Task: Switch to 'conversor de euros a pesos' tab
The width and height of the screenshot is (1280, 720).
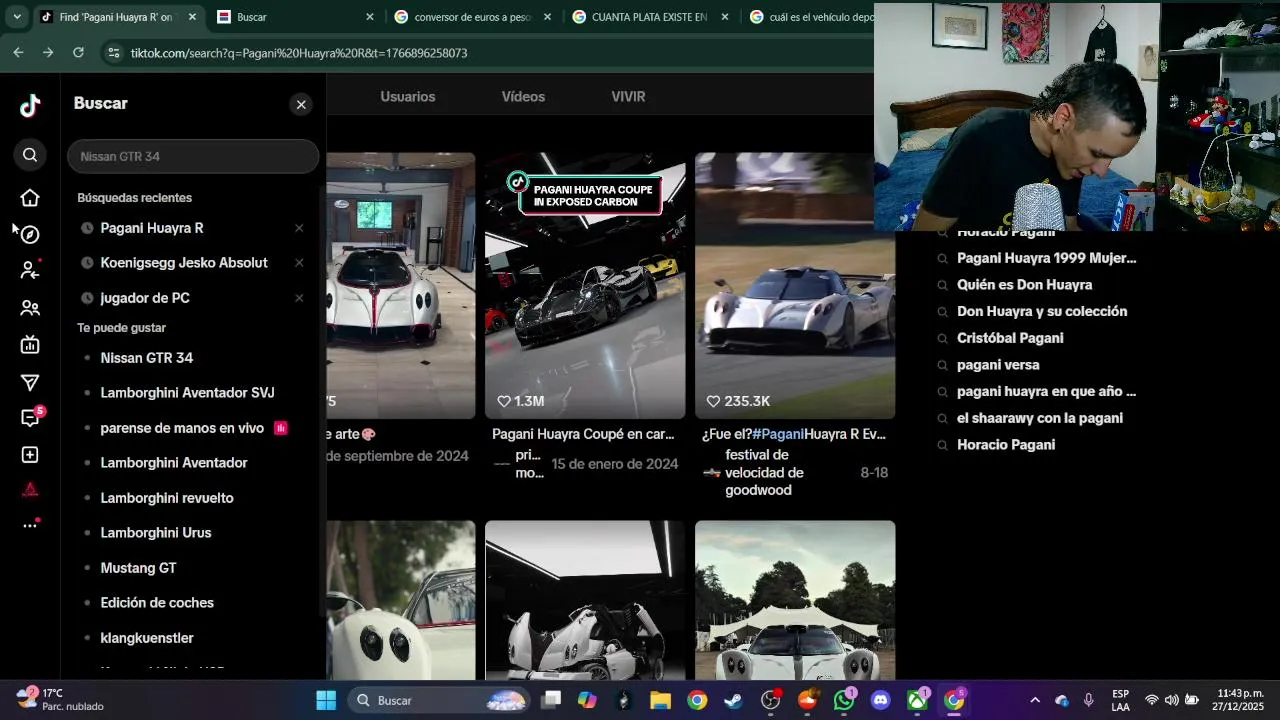Action: click(x=472, y=17)
